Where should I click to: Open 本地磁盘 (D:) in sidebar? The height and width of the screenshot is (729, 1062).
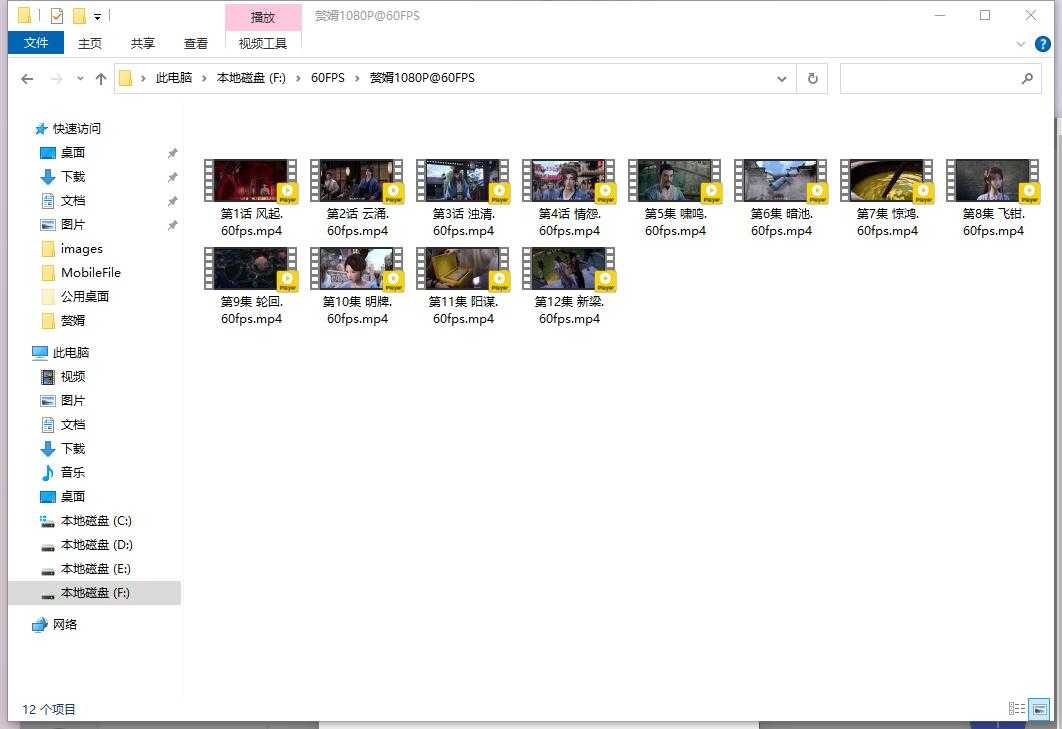point(96,545)
